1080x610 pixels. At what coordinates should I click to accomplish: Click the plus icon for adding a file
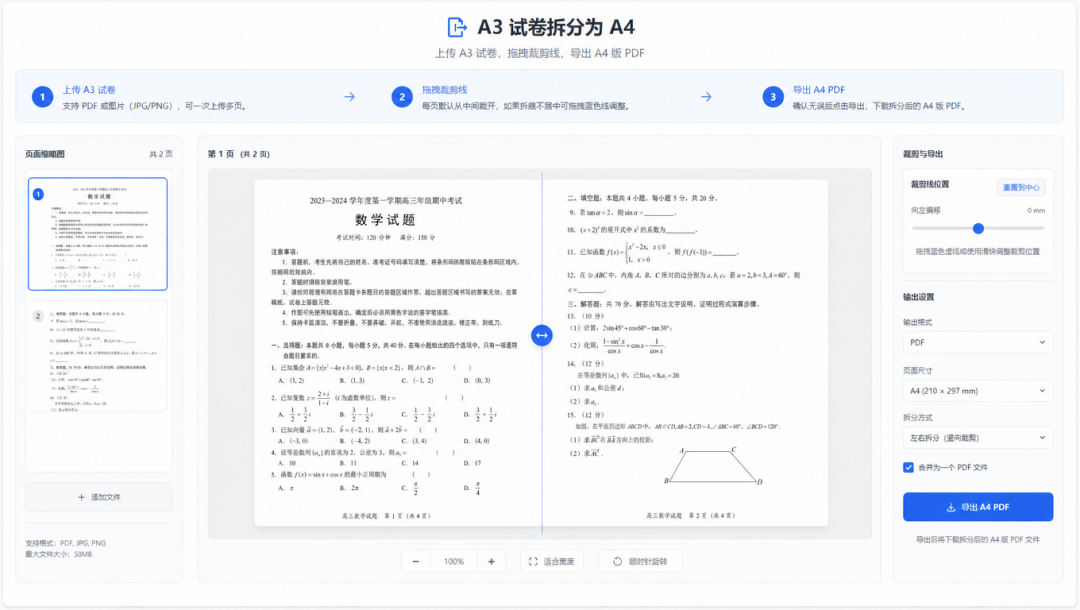tap(81, 497)
